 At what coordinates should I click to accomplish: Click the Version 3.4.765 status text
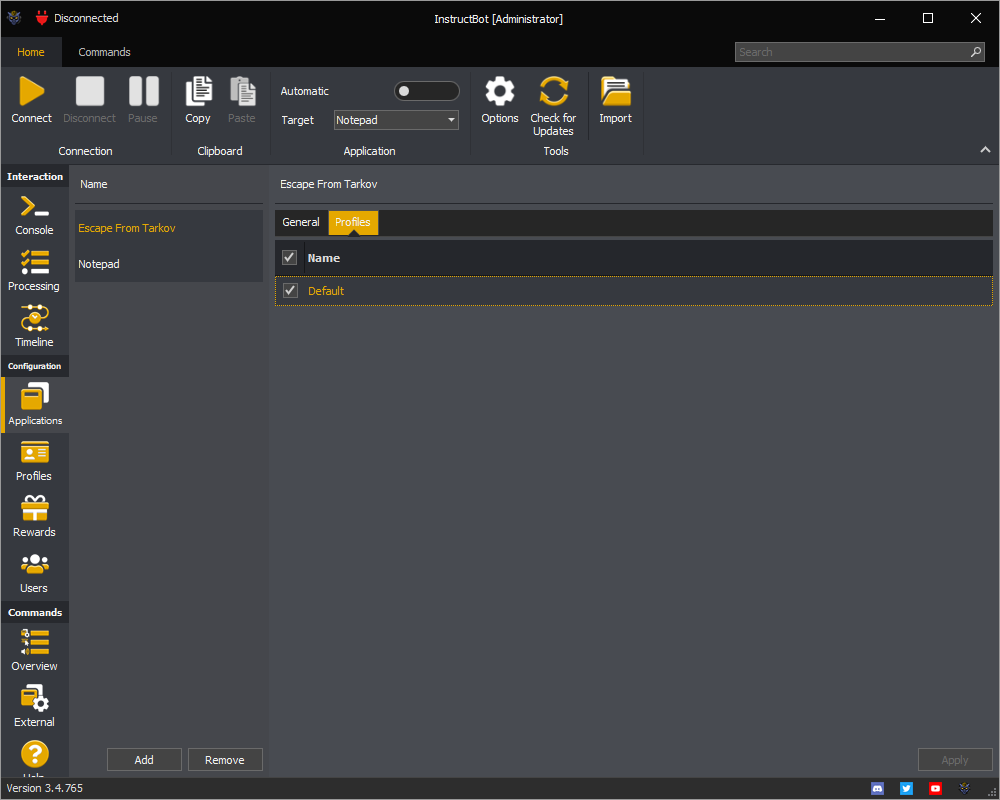[x=45, y=789]
